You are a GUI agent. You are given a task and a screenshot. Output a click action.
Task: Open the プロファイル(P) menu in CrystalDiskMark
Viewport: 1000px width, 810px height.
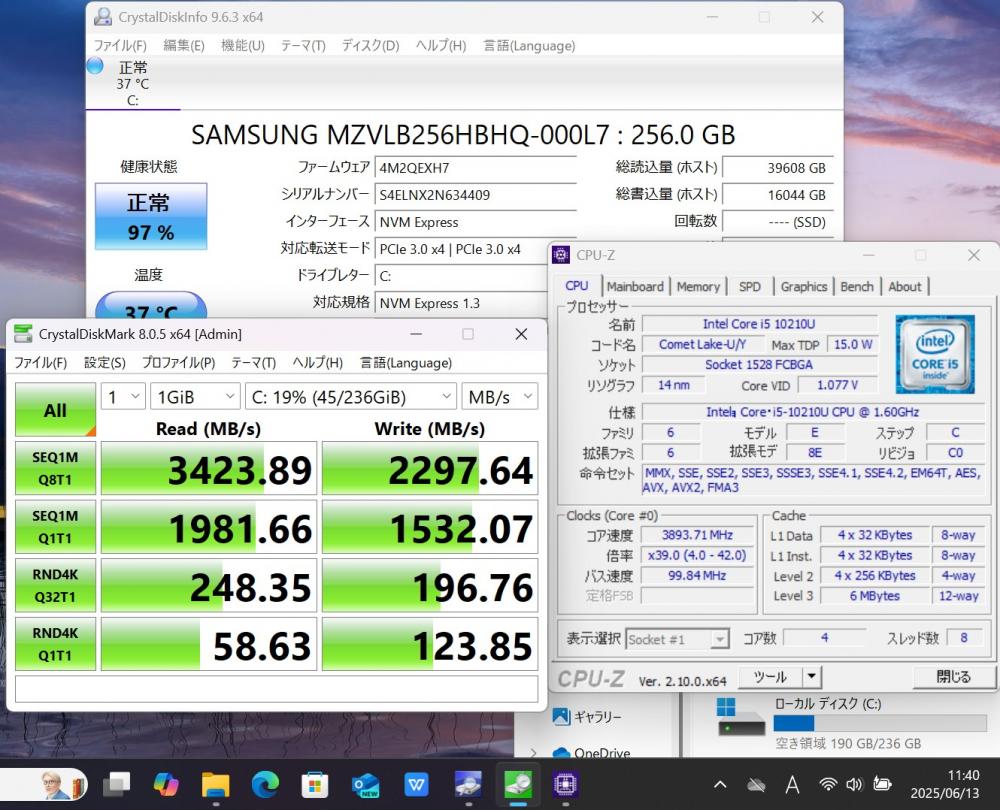point(179,362)
